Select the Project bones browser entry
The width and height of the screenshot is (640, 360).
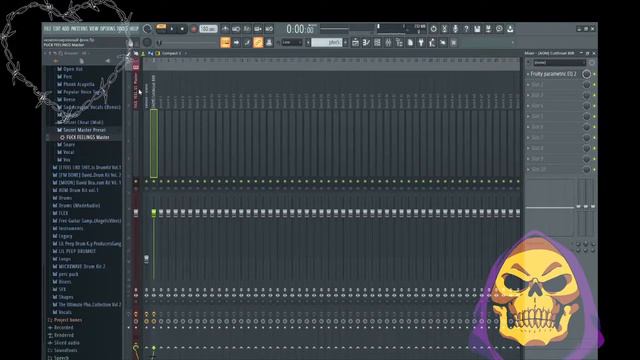pyautogui.click(x=68, y=320)
